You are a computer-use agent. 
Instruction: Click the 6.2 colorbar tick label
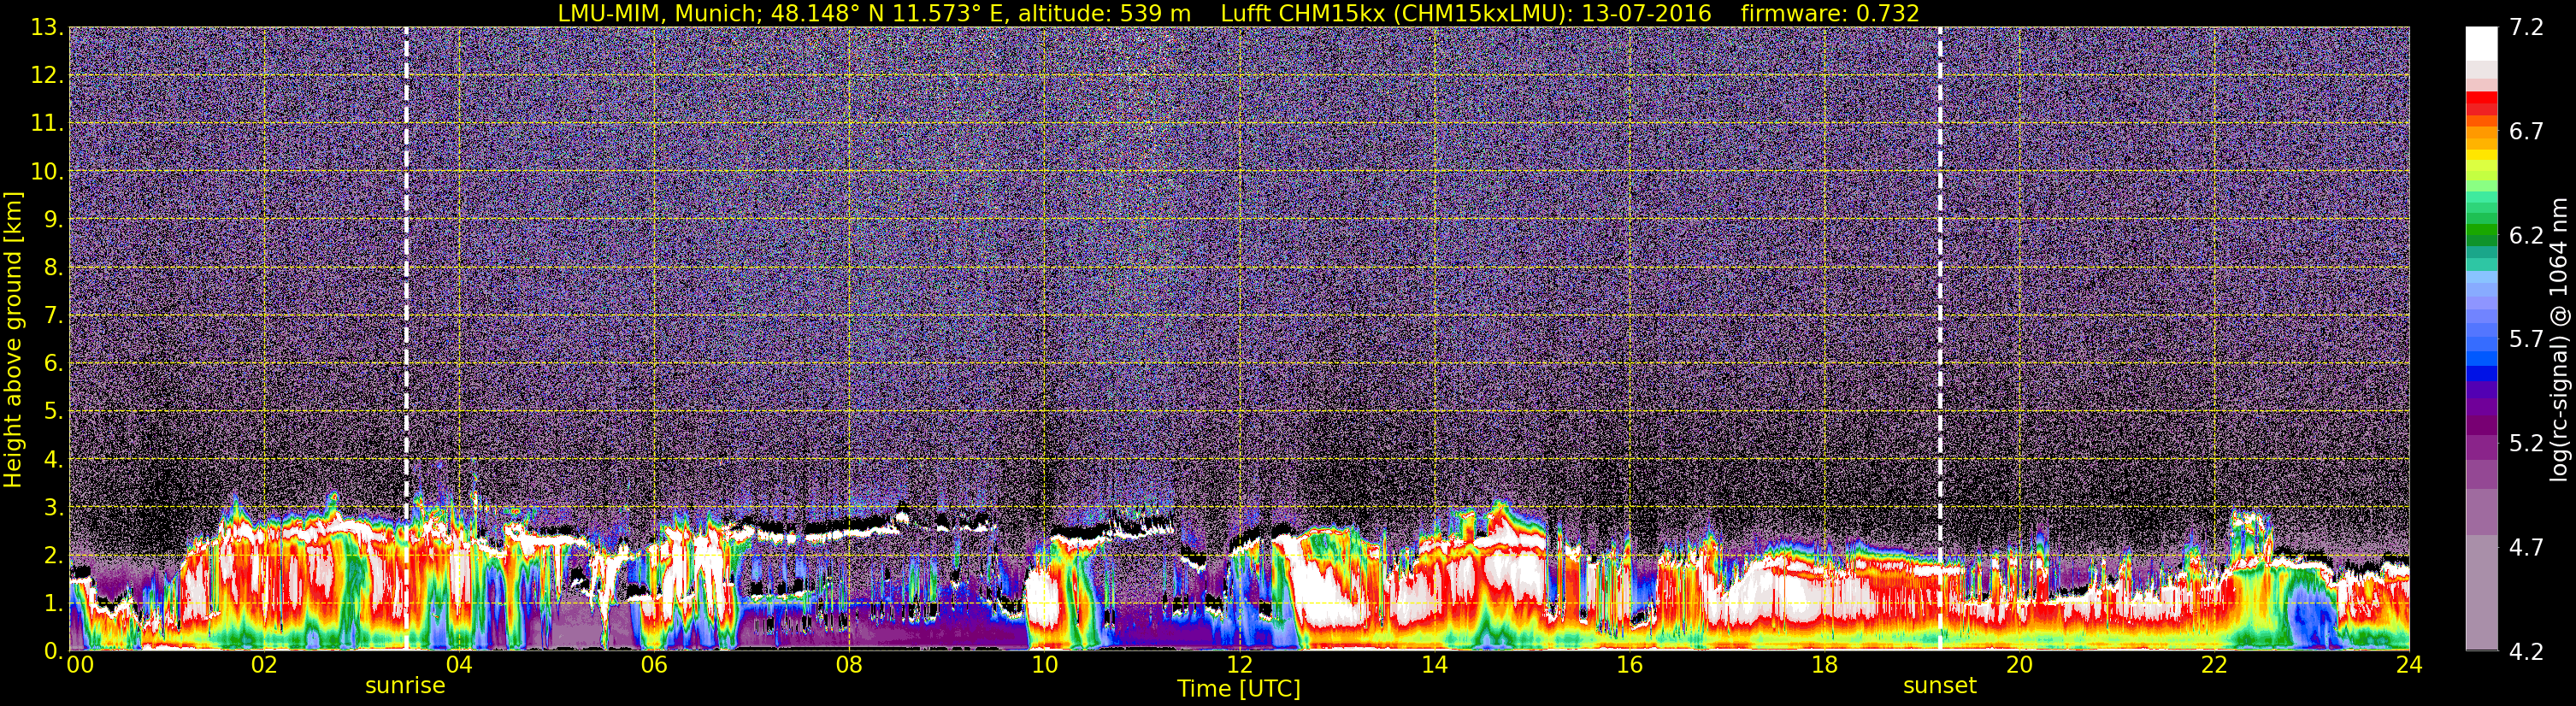coord(2526,236)
